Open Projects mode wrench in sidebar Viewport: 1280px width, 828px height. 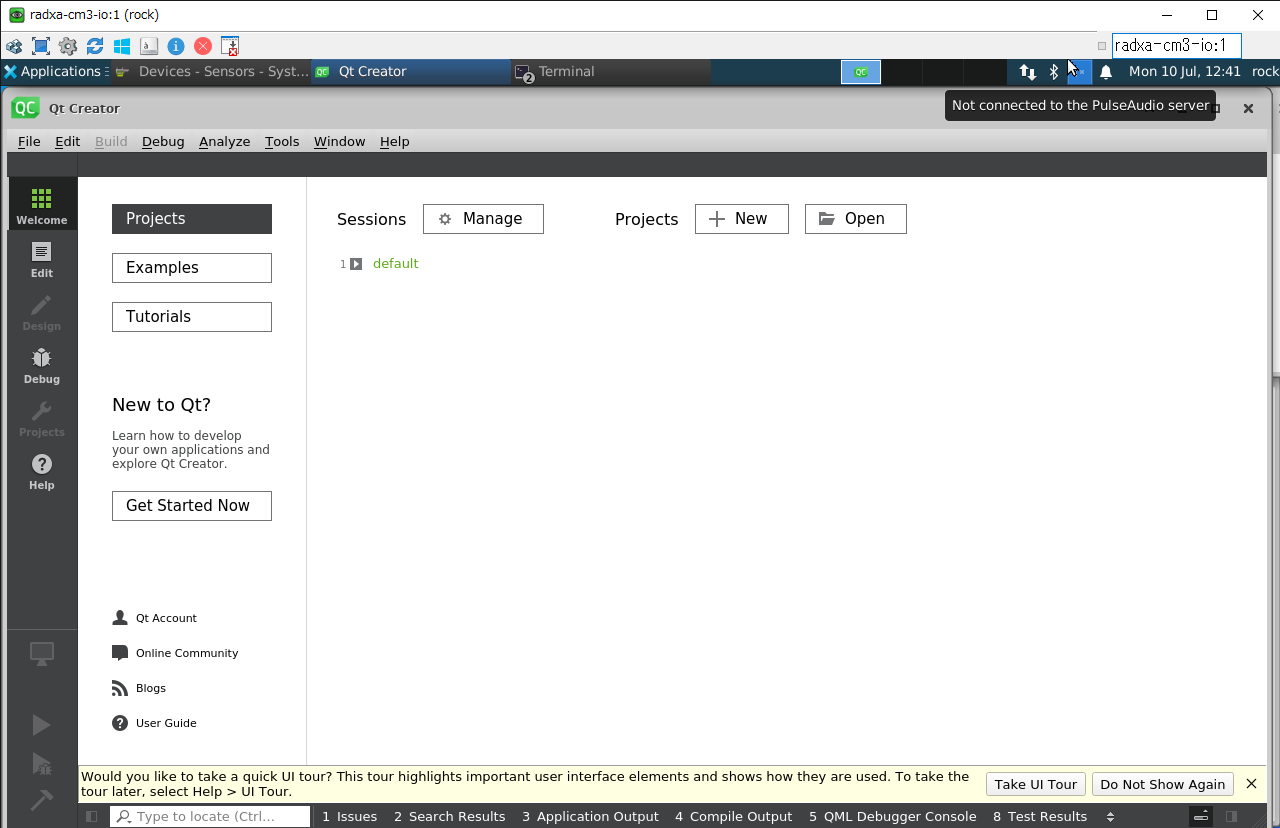pyautogui.click(x=41, y=418)
